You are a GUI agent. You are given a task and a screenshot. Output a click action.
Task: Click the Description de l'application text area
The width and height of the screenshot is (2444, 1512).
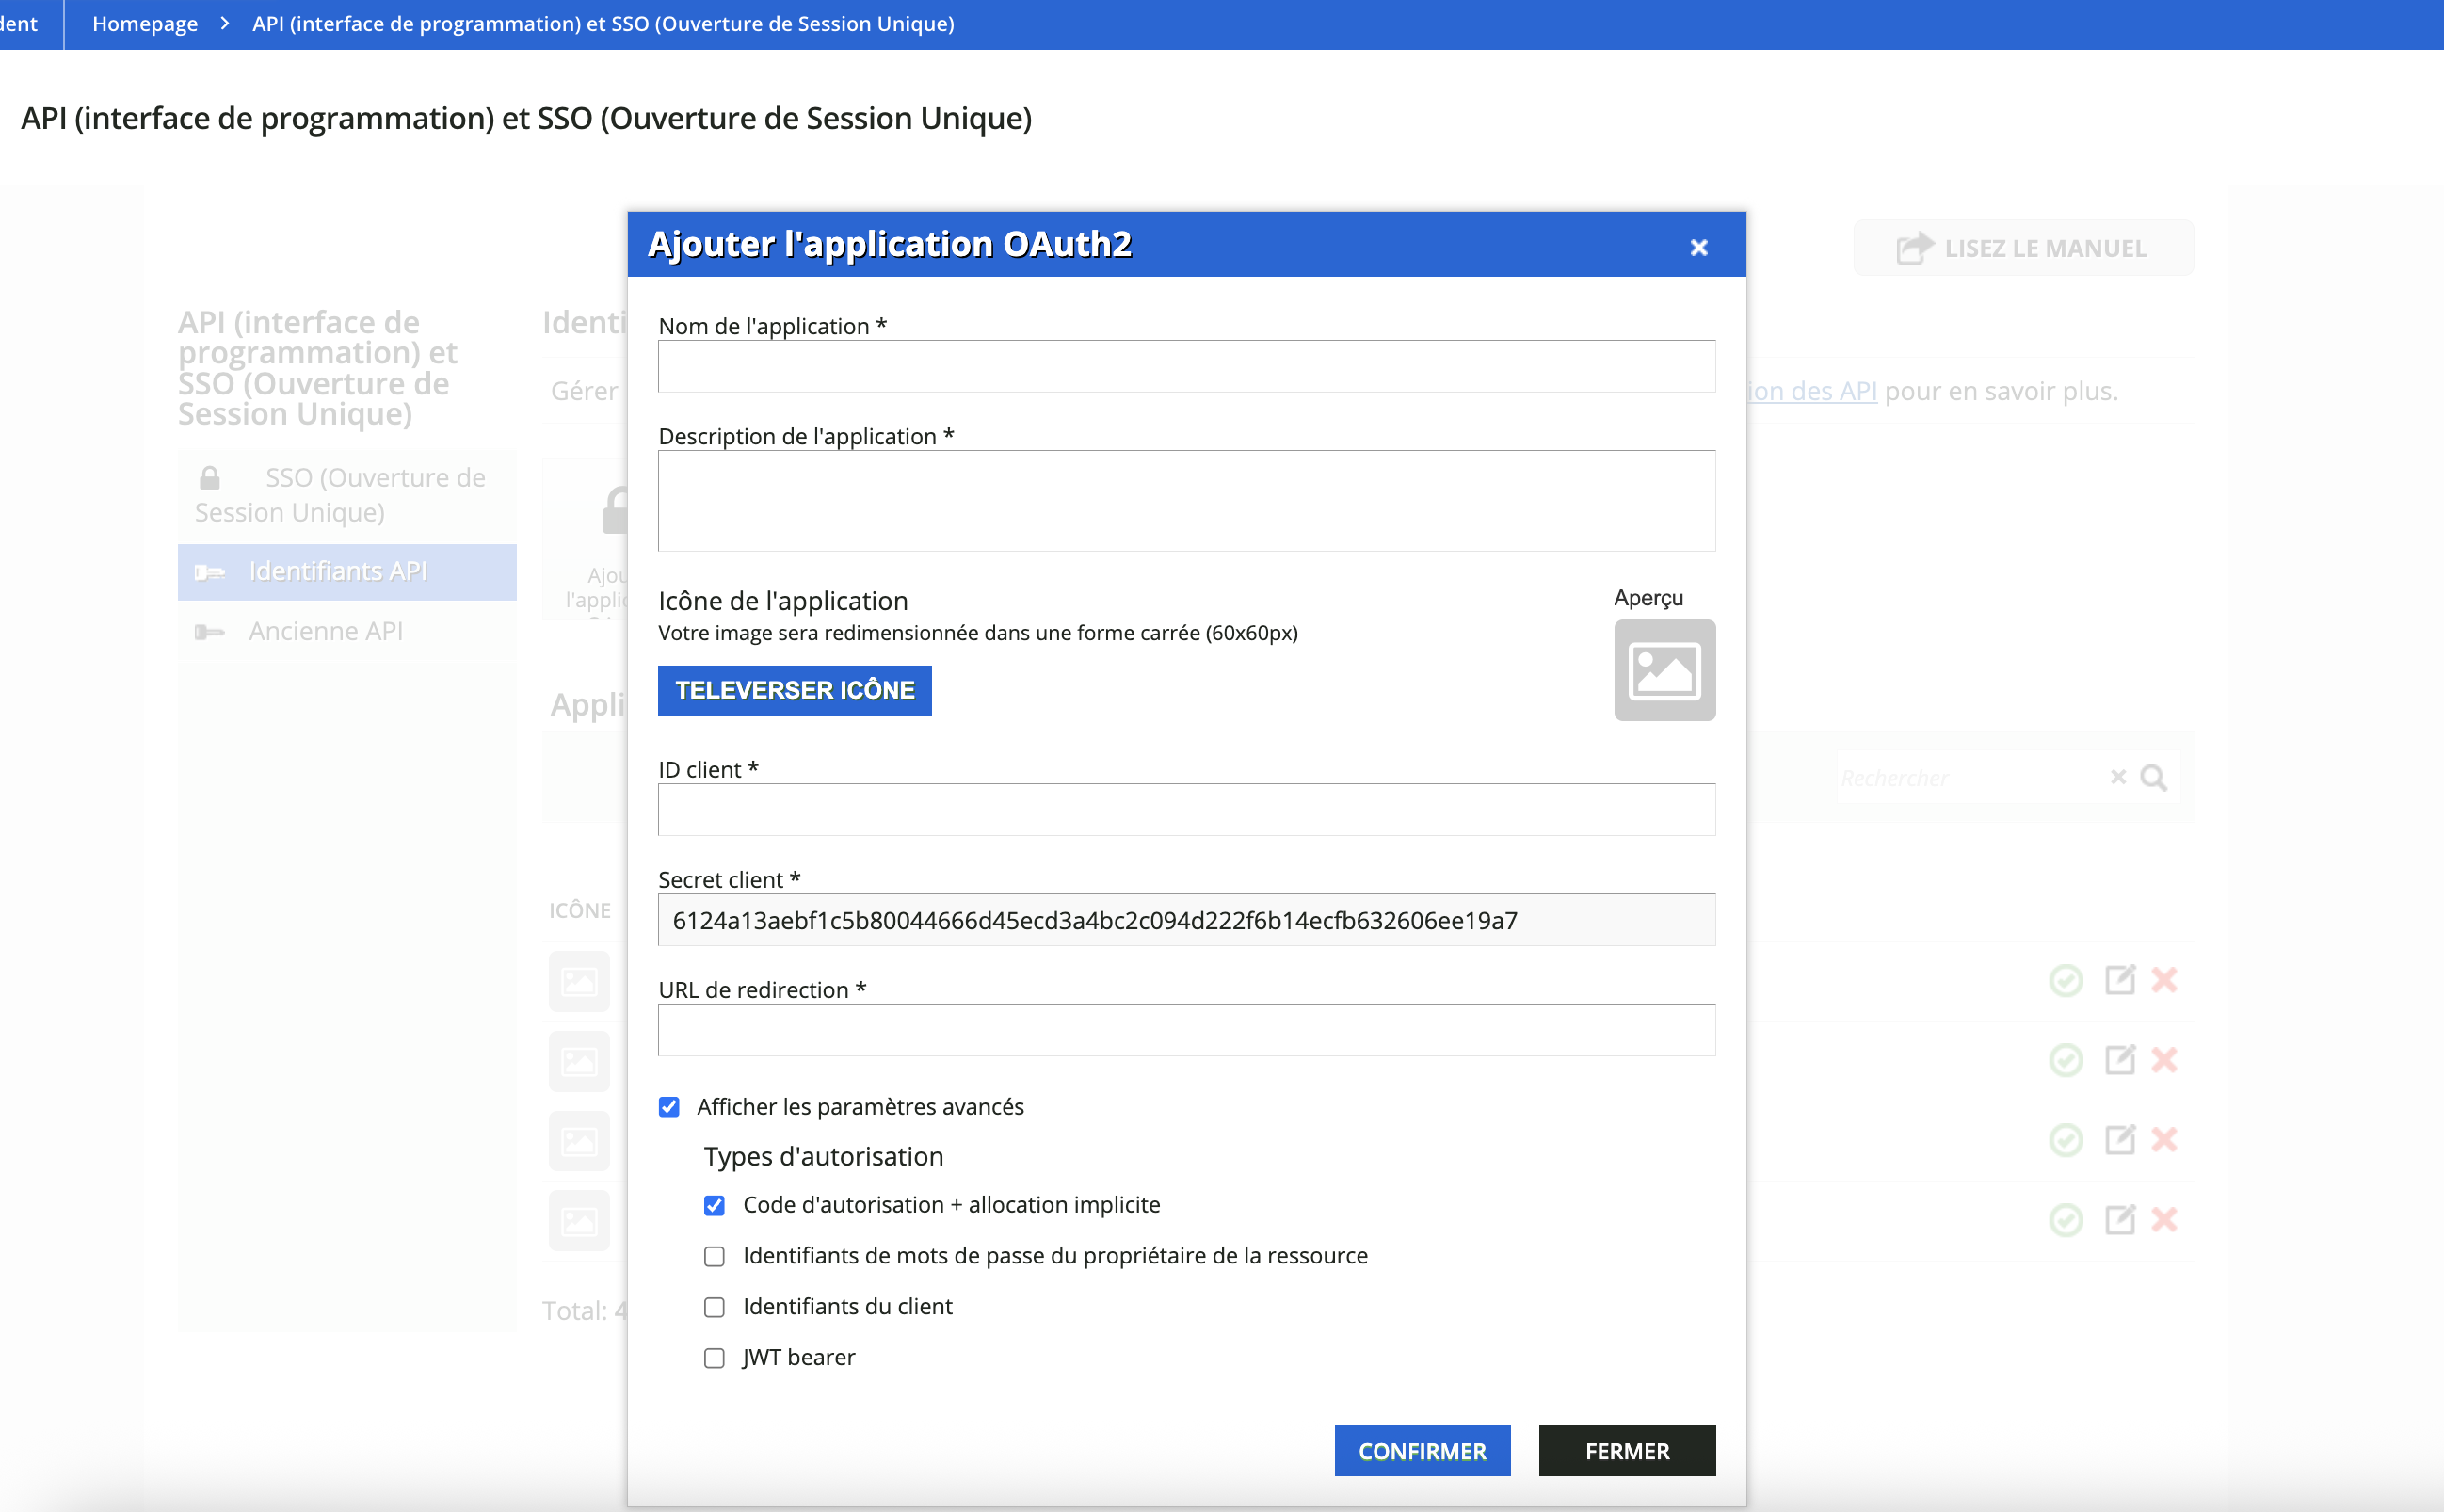tap(1186, 500)
